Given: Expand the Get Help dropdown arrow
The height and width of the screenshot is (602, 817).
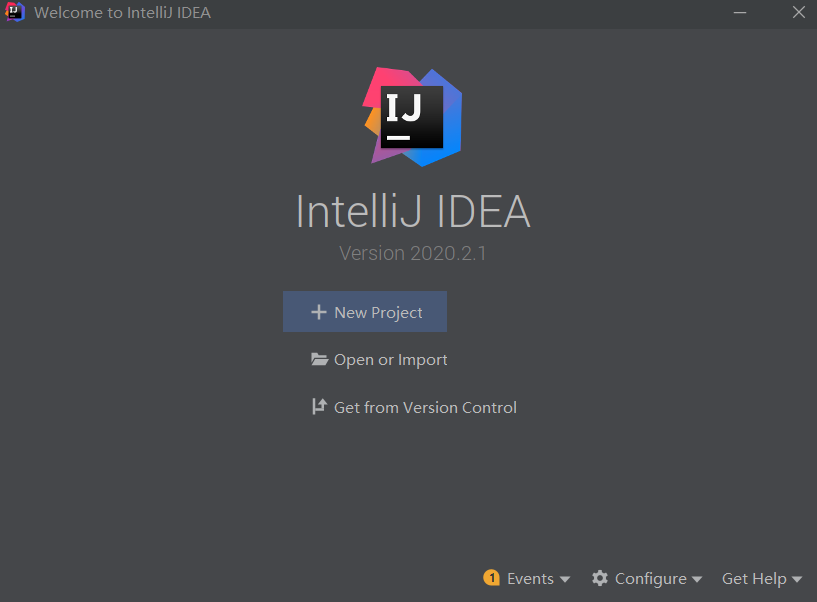Looking at the screenshot, I should (x=797, y=579).
